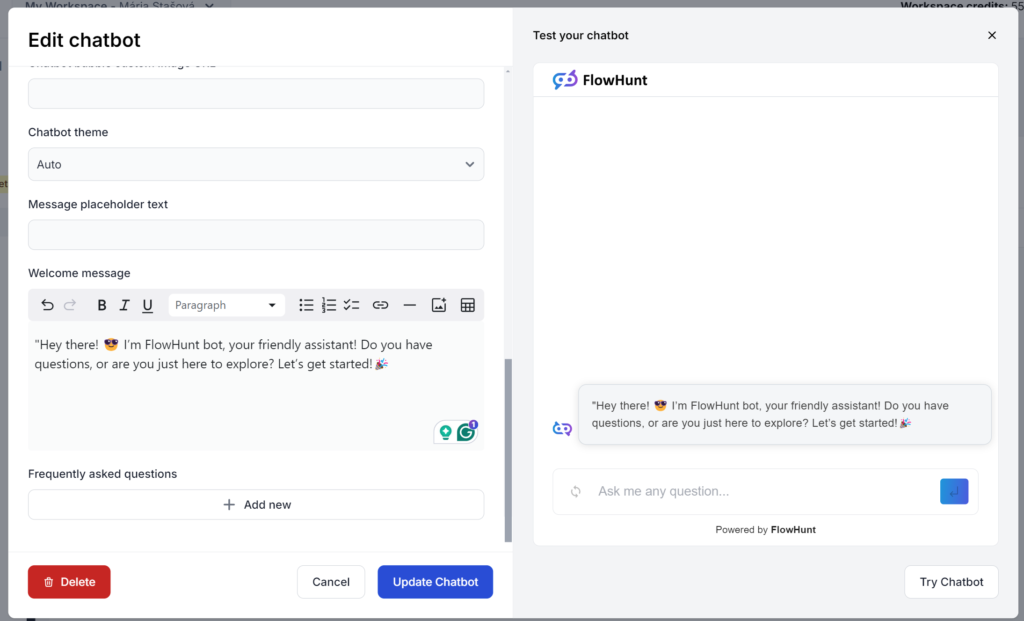
Task: Open the My Workspace workspace switcher
Action: pyautogui.click(x=120, y=5)
